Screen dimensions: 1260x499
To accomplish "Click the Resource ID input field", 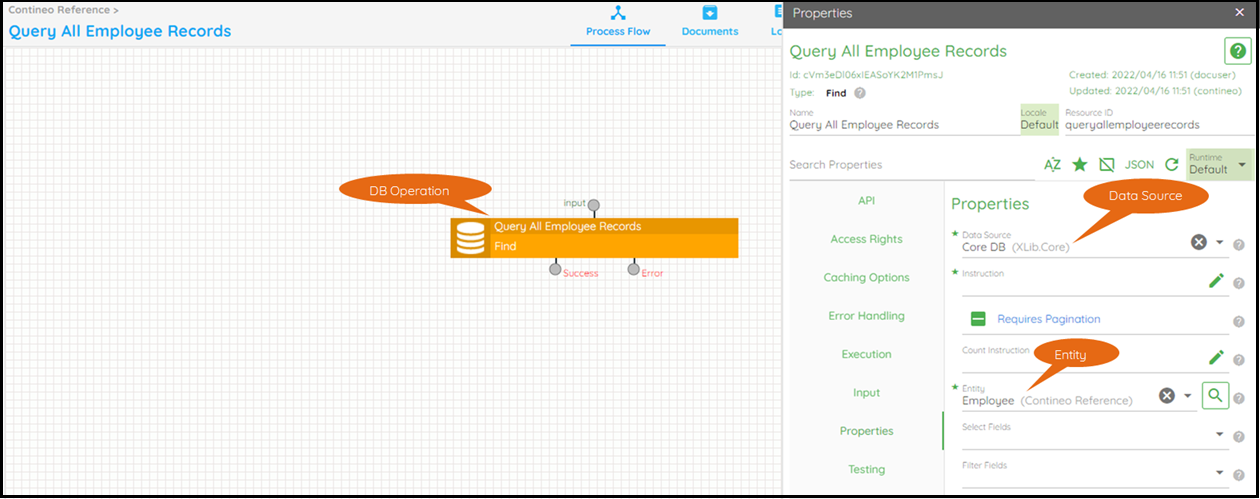I will coord(1158,120).
